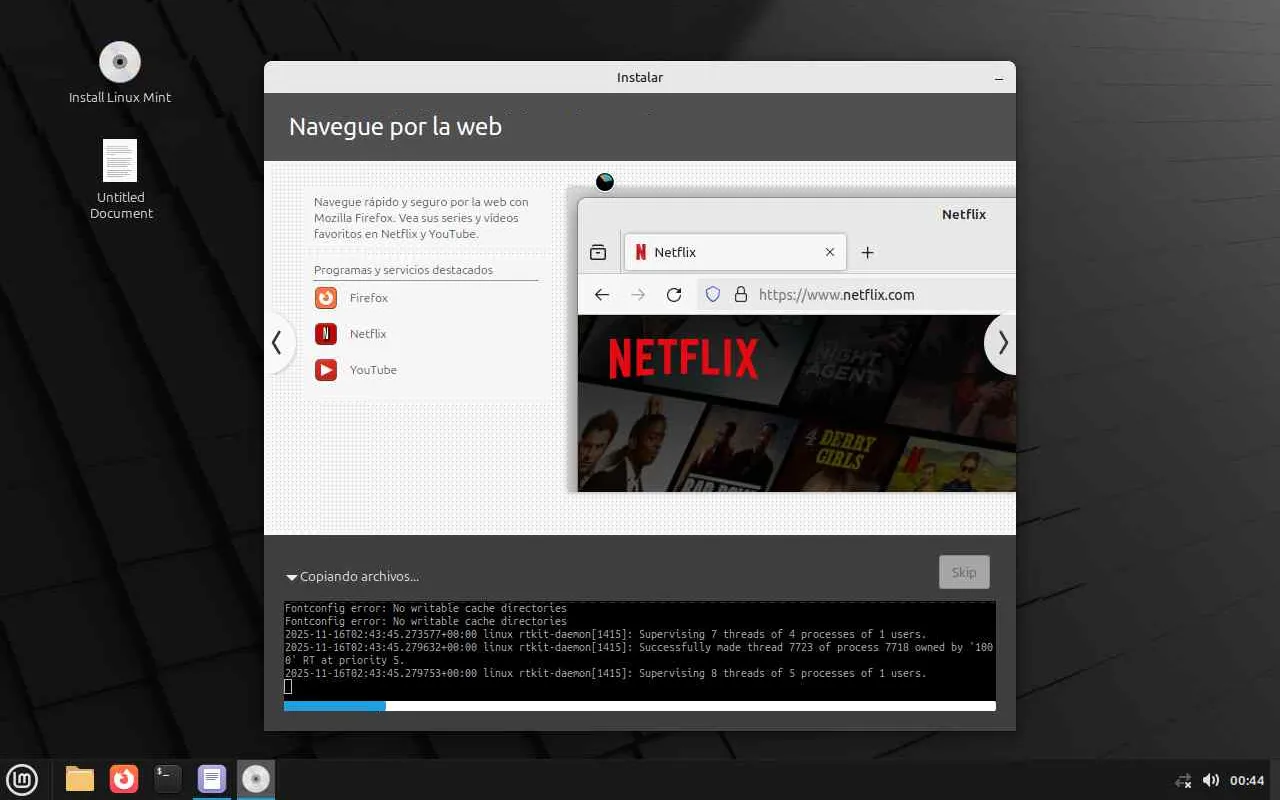Click the 'Navegue por la web' heading
1280x800 pixels.
[x=395, y=127]
